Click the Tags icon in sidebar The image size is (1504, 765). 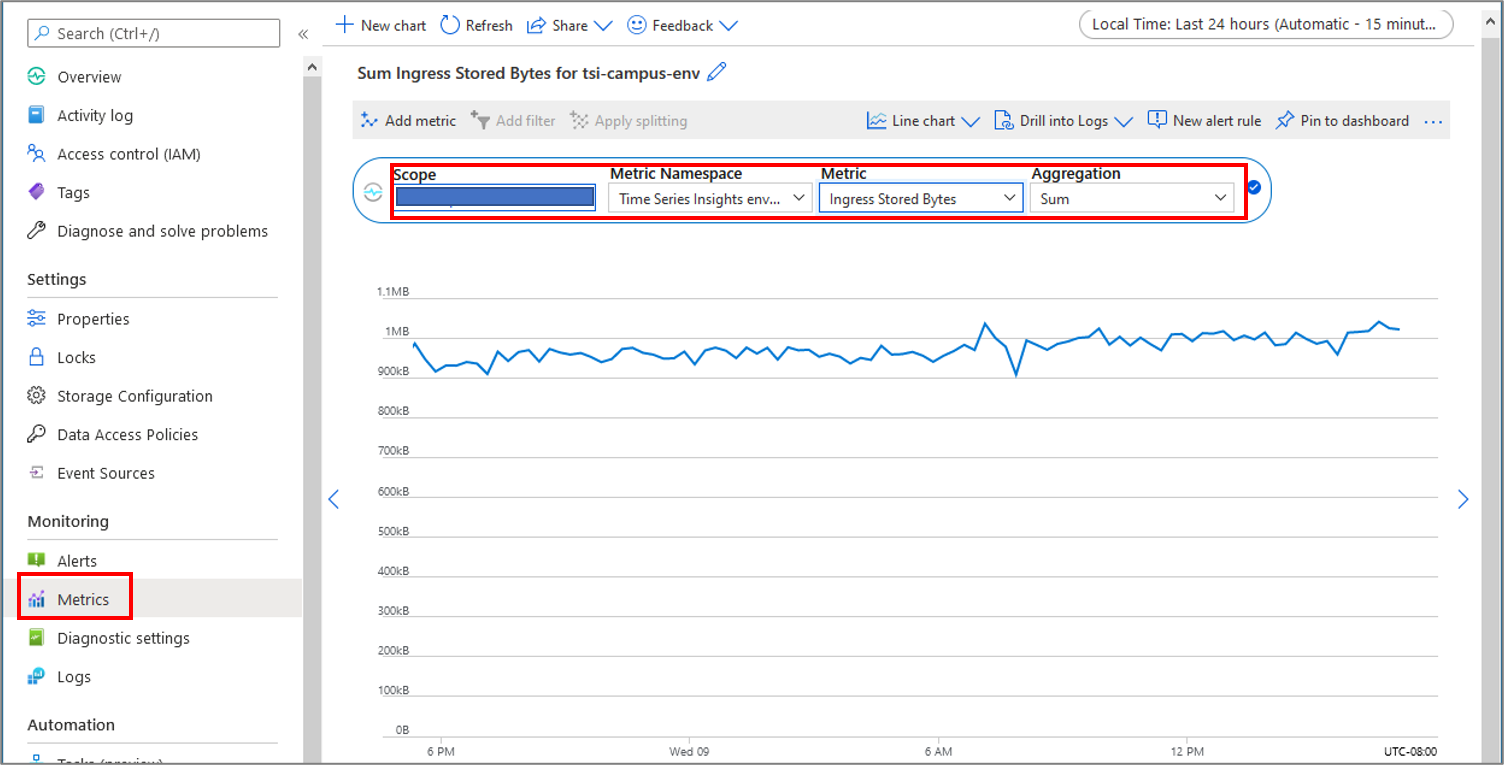tap(37, 192)
